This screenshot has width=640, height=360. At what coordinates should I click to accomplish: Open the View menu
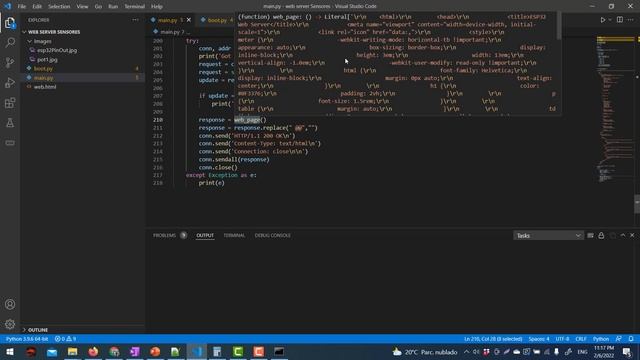[82, 7]
